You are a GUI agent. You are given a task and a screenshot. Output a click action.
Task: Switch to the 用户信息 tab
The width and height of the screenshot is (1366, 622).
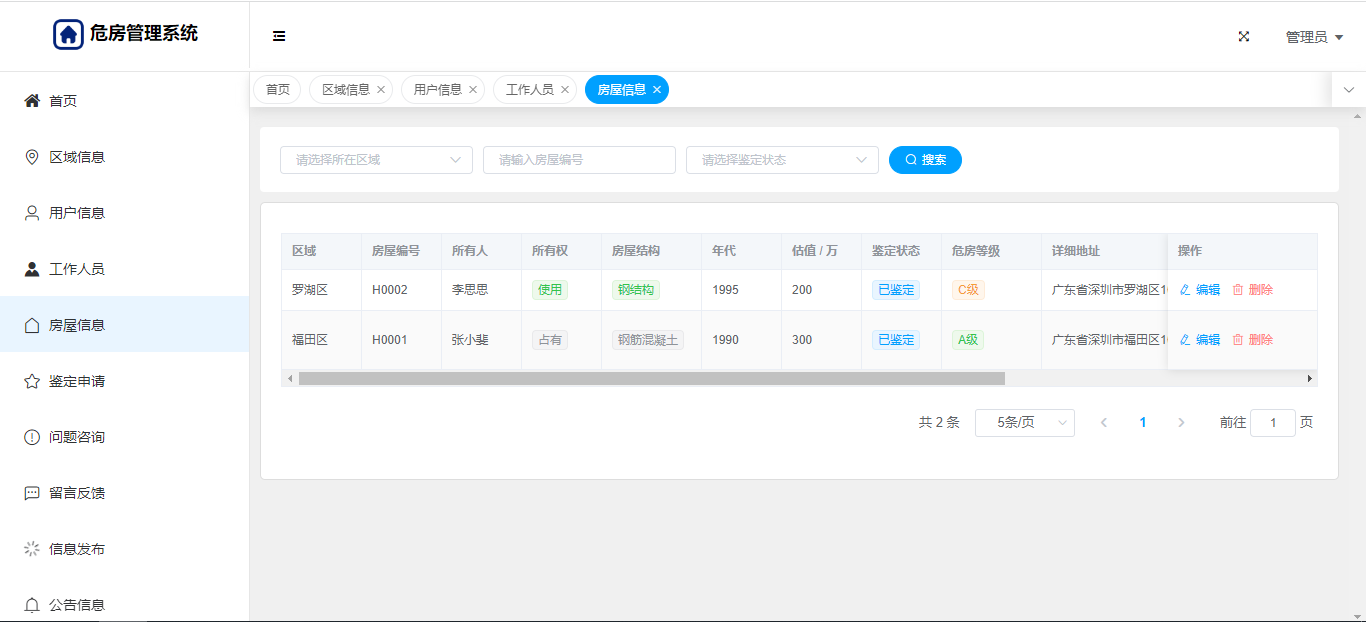pyautogui.click(x=437, y=90)
